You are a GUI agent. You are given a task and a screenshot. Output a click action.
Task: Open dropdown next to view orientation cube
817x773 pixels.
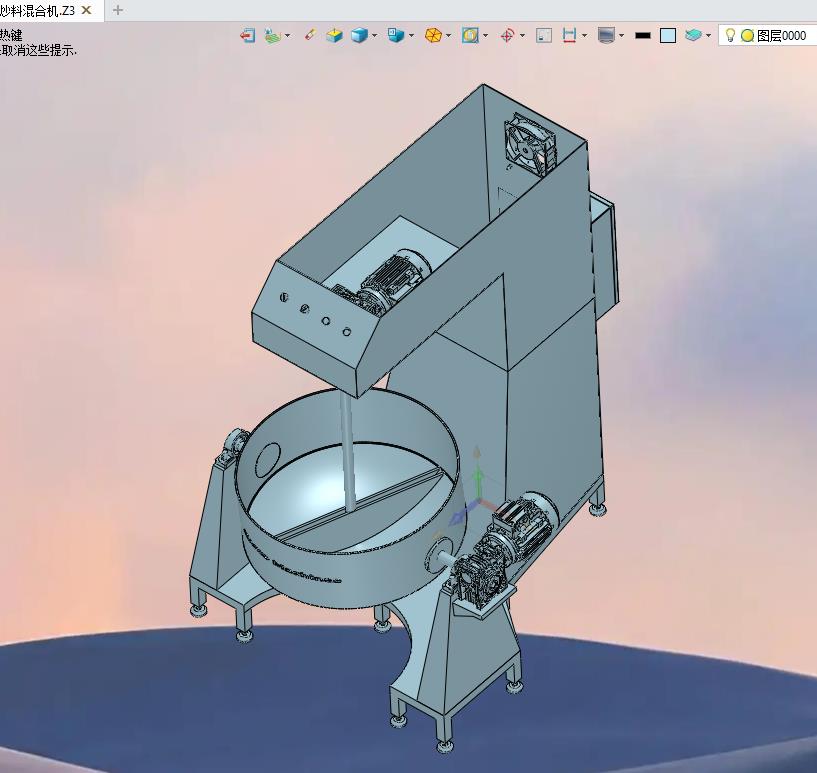click(x=412, y=35)
